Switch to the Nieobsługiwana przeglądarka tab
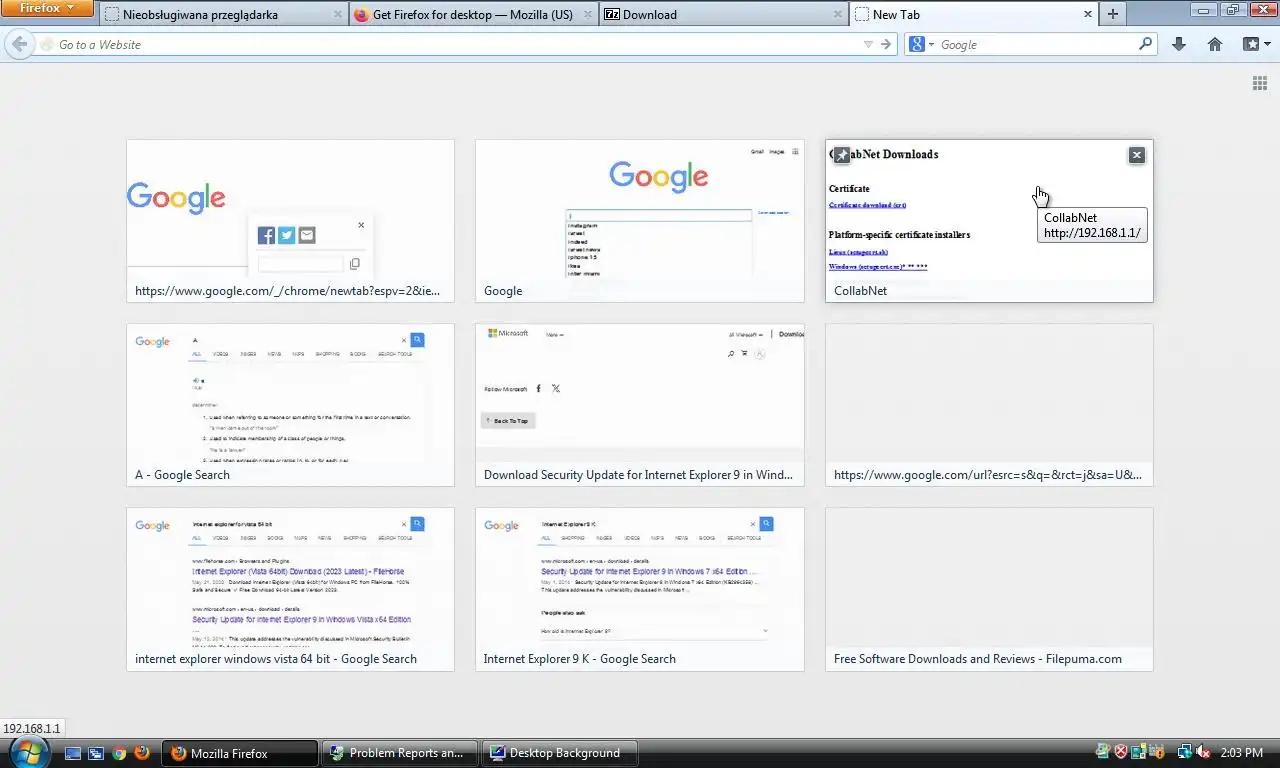This screenshot has height=768, width=1280. click(223, 14)
